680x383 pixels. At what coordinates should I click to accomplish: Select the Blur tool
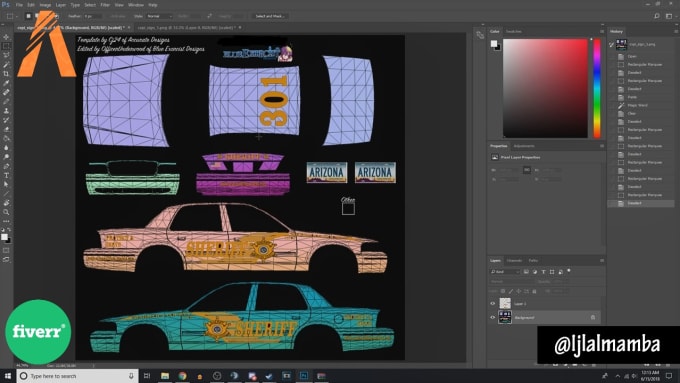6,147
